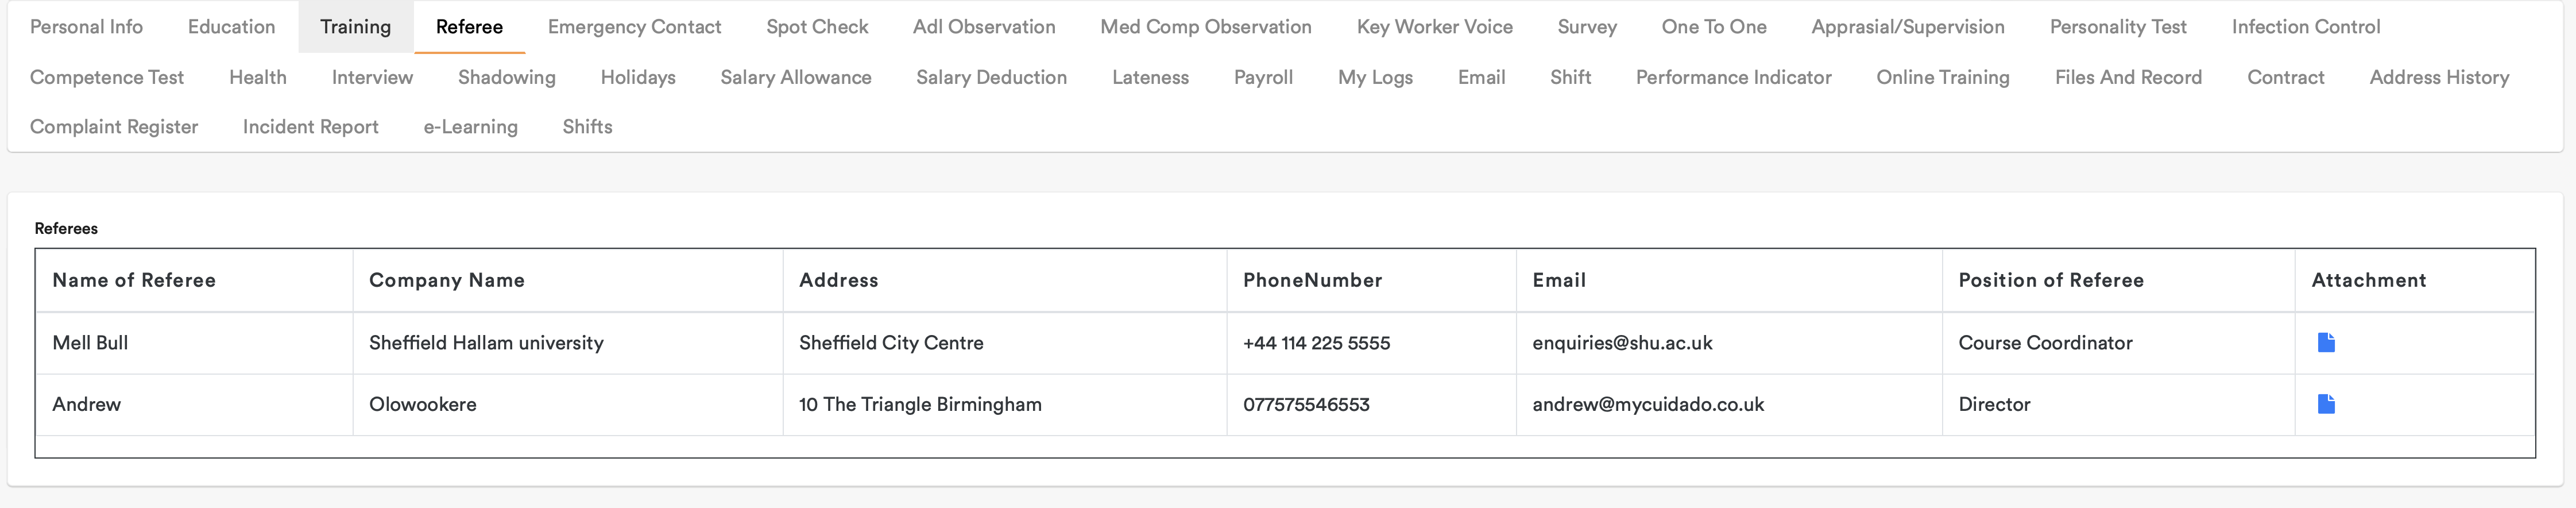Open the Salary Deduction tab
This screenshot has width=2576, height=508.
coord(991,77)
